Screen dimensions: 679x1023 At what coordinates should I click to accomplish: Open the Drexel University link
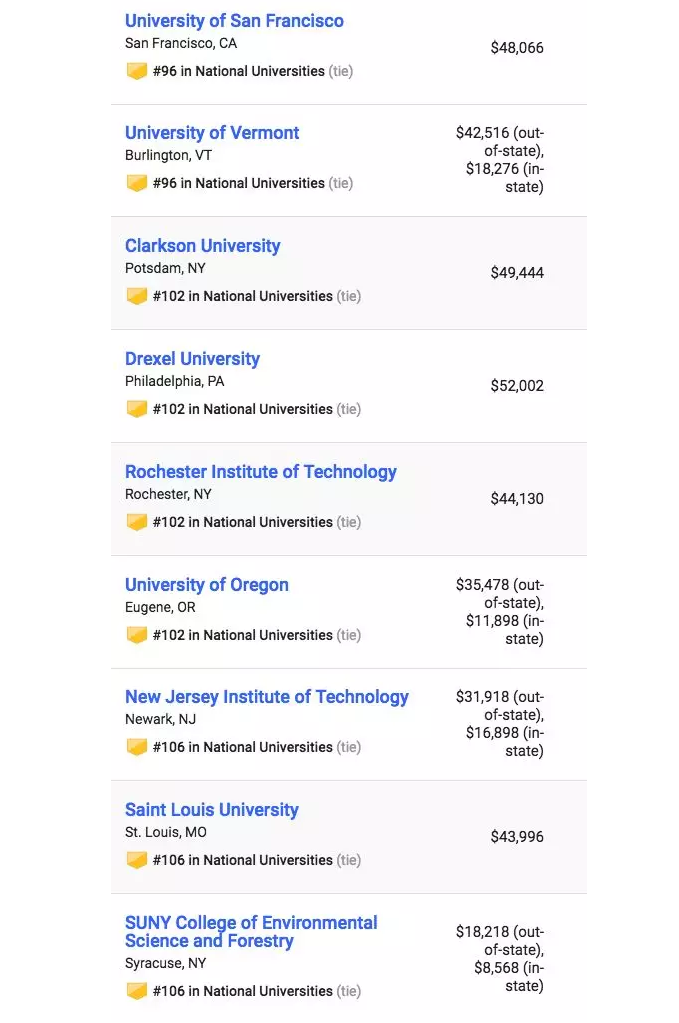tap(192, 359)
